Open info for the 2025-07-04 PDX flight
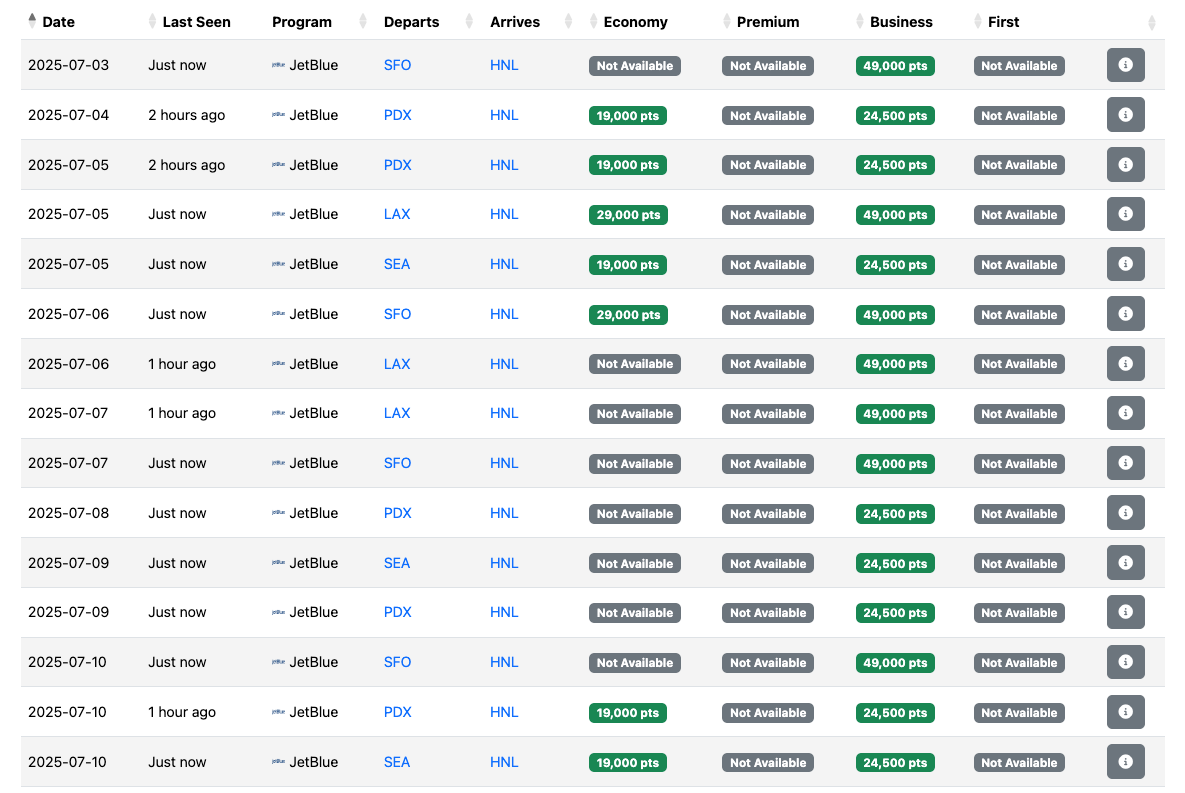Viewport: 1185px width, 793px height. pyautogui.click(x=1125, y=115)
